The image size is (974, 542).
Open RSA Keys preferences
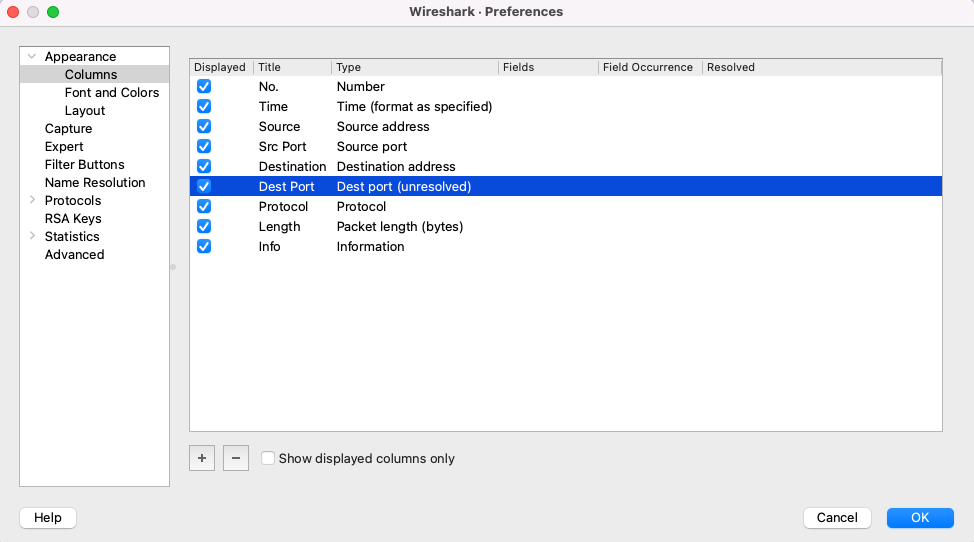tap(73, 219)
